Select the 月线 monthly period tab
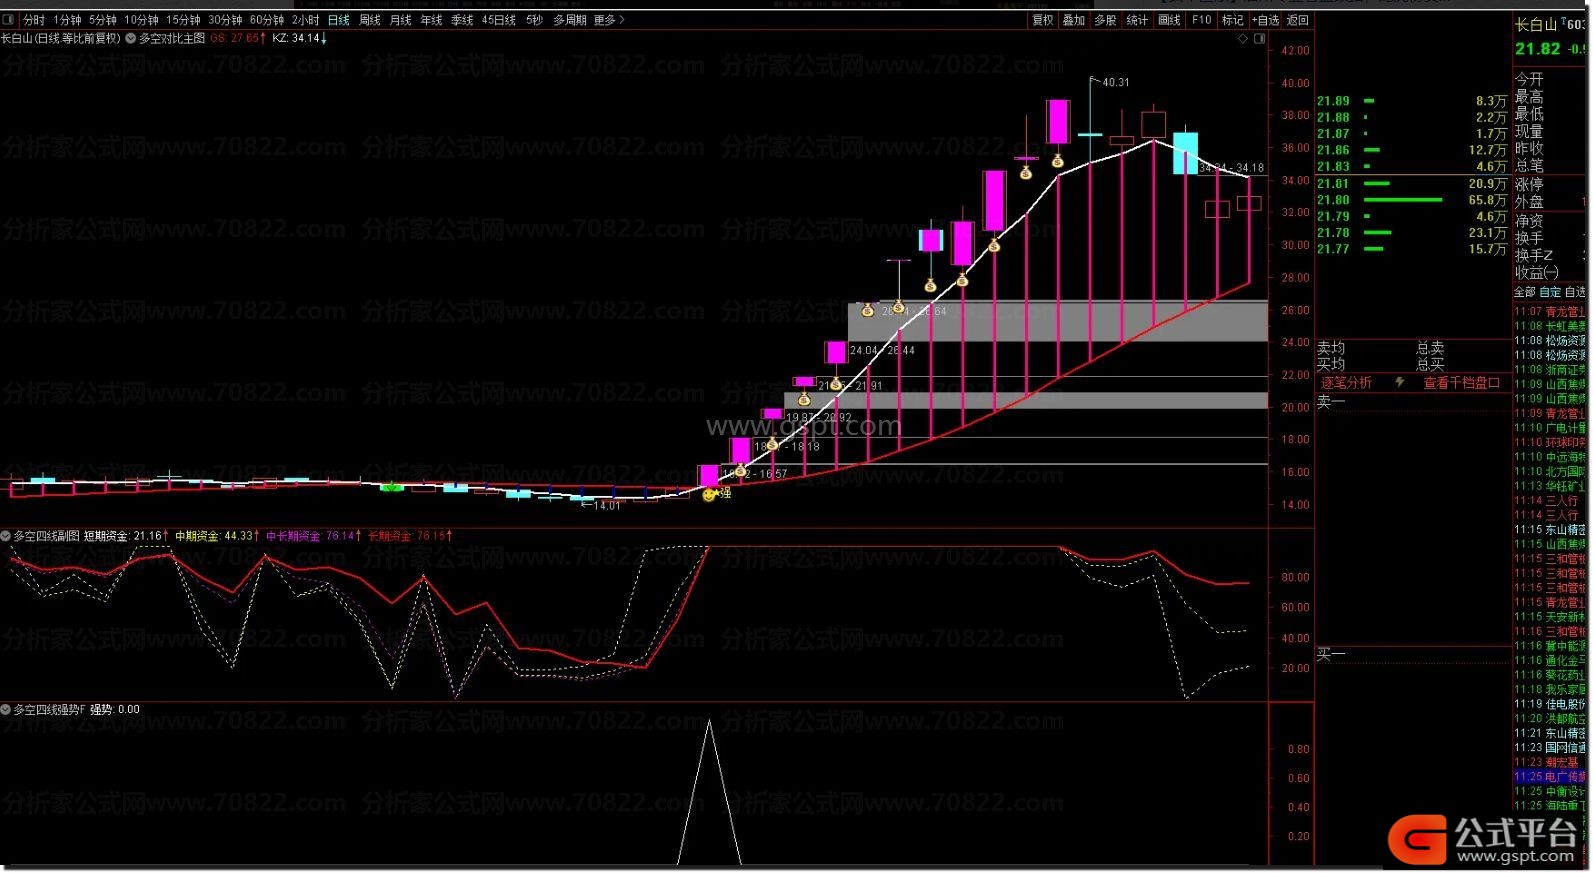 [x=401, y=20]
